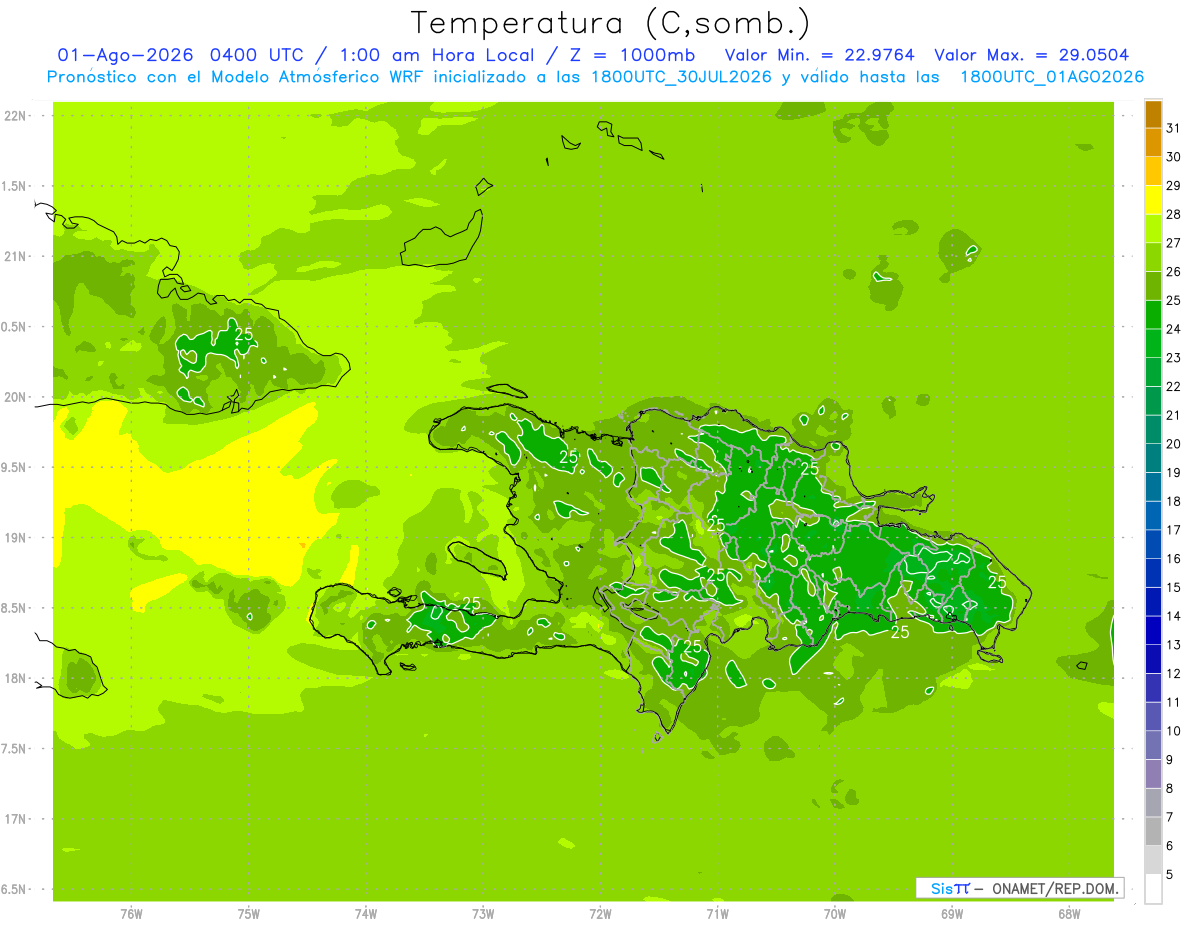Click the 76W longitude axis label

131,913
